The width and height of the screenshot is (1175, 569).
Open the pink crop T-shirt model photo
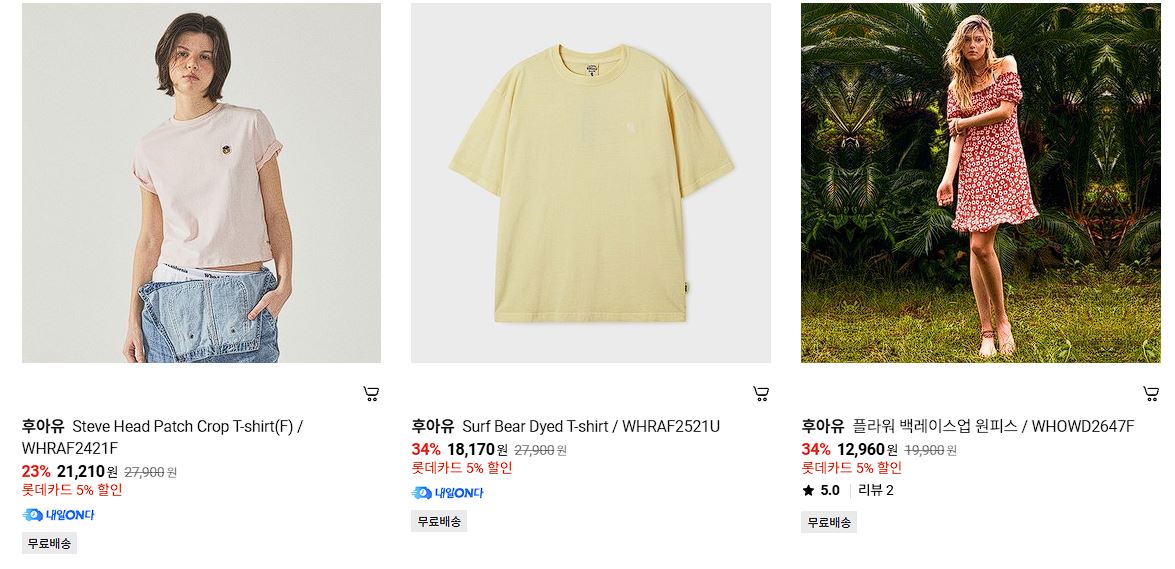[202, 183]
